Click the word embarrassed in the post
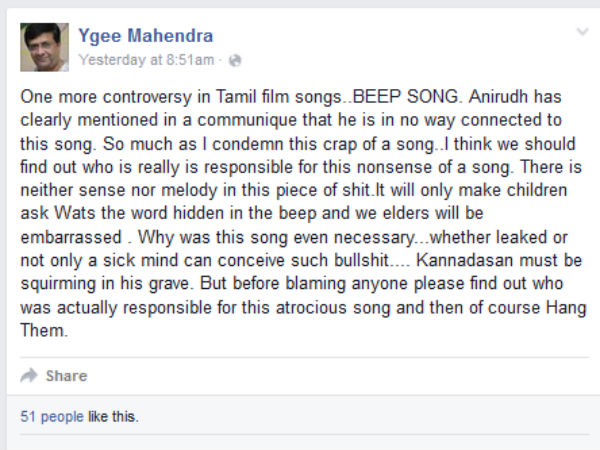This screenshot has width=600, height=450. (71, 237)
